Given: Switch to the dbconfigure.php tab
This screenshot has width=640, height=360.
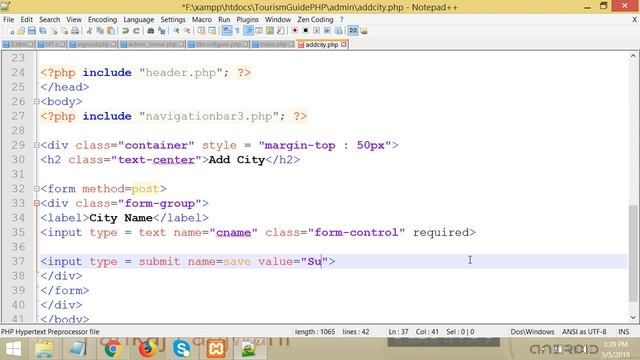Looking at the screenshot, I should [x=218, y=44].
